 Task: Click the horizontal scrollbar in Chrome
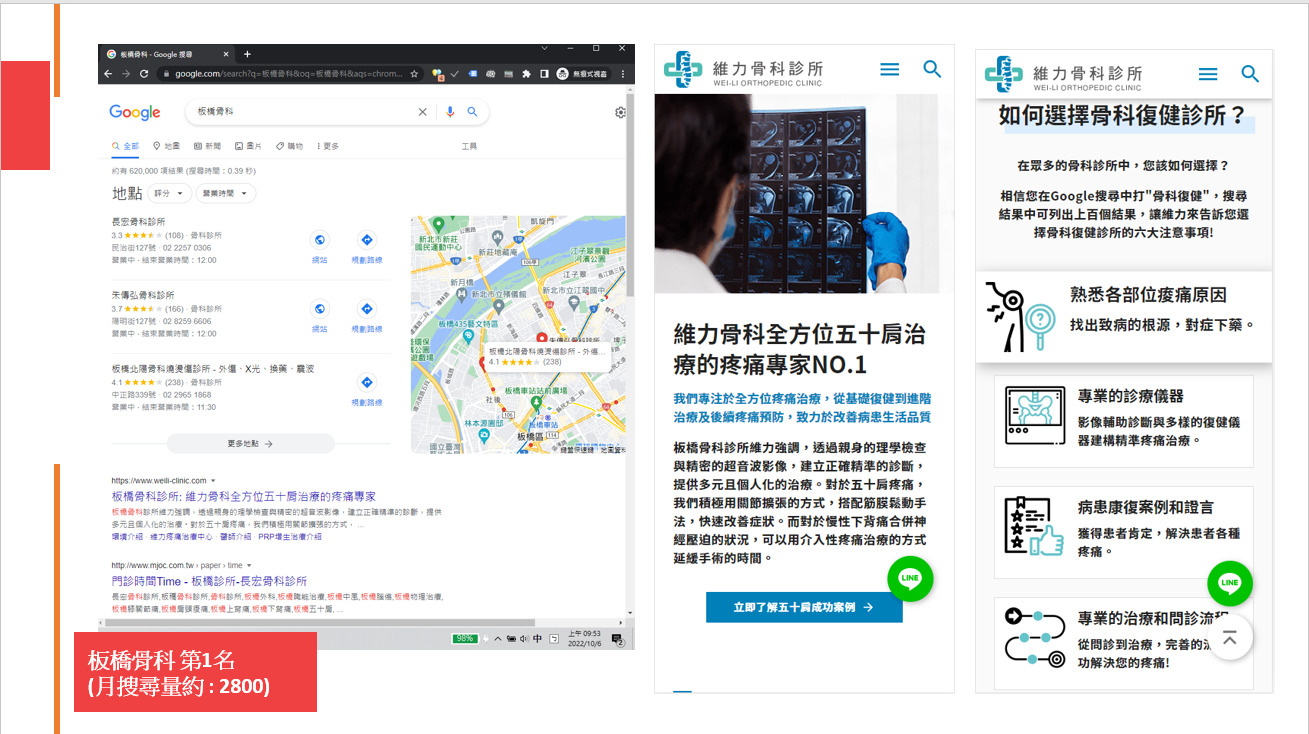click(x=320, y=623)
